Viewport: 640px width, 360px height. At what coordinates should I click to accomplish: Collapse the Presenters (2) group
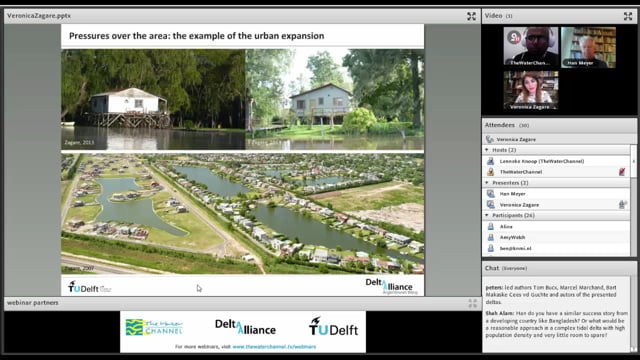click(x=487, y=183)
